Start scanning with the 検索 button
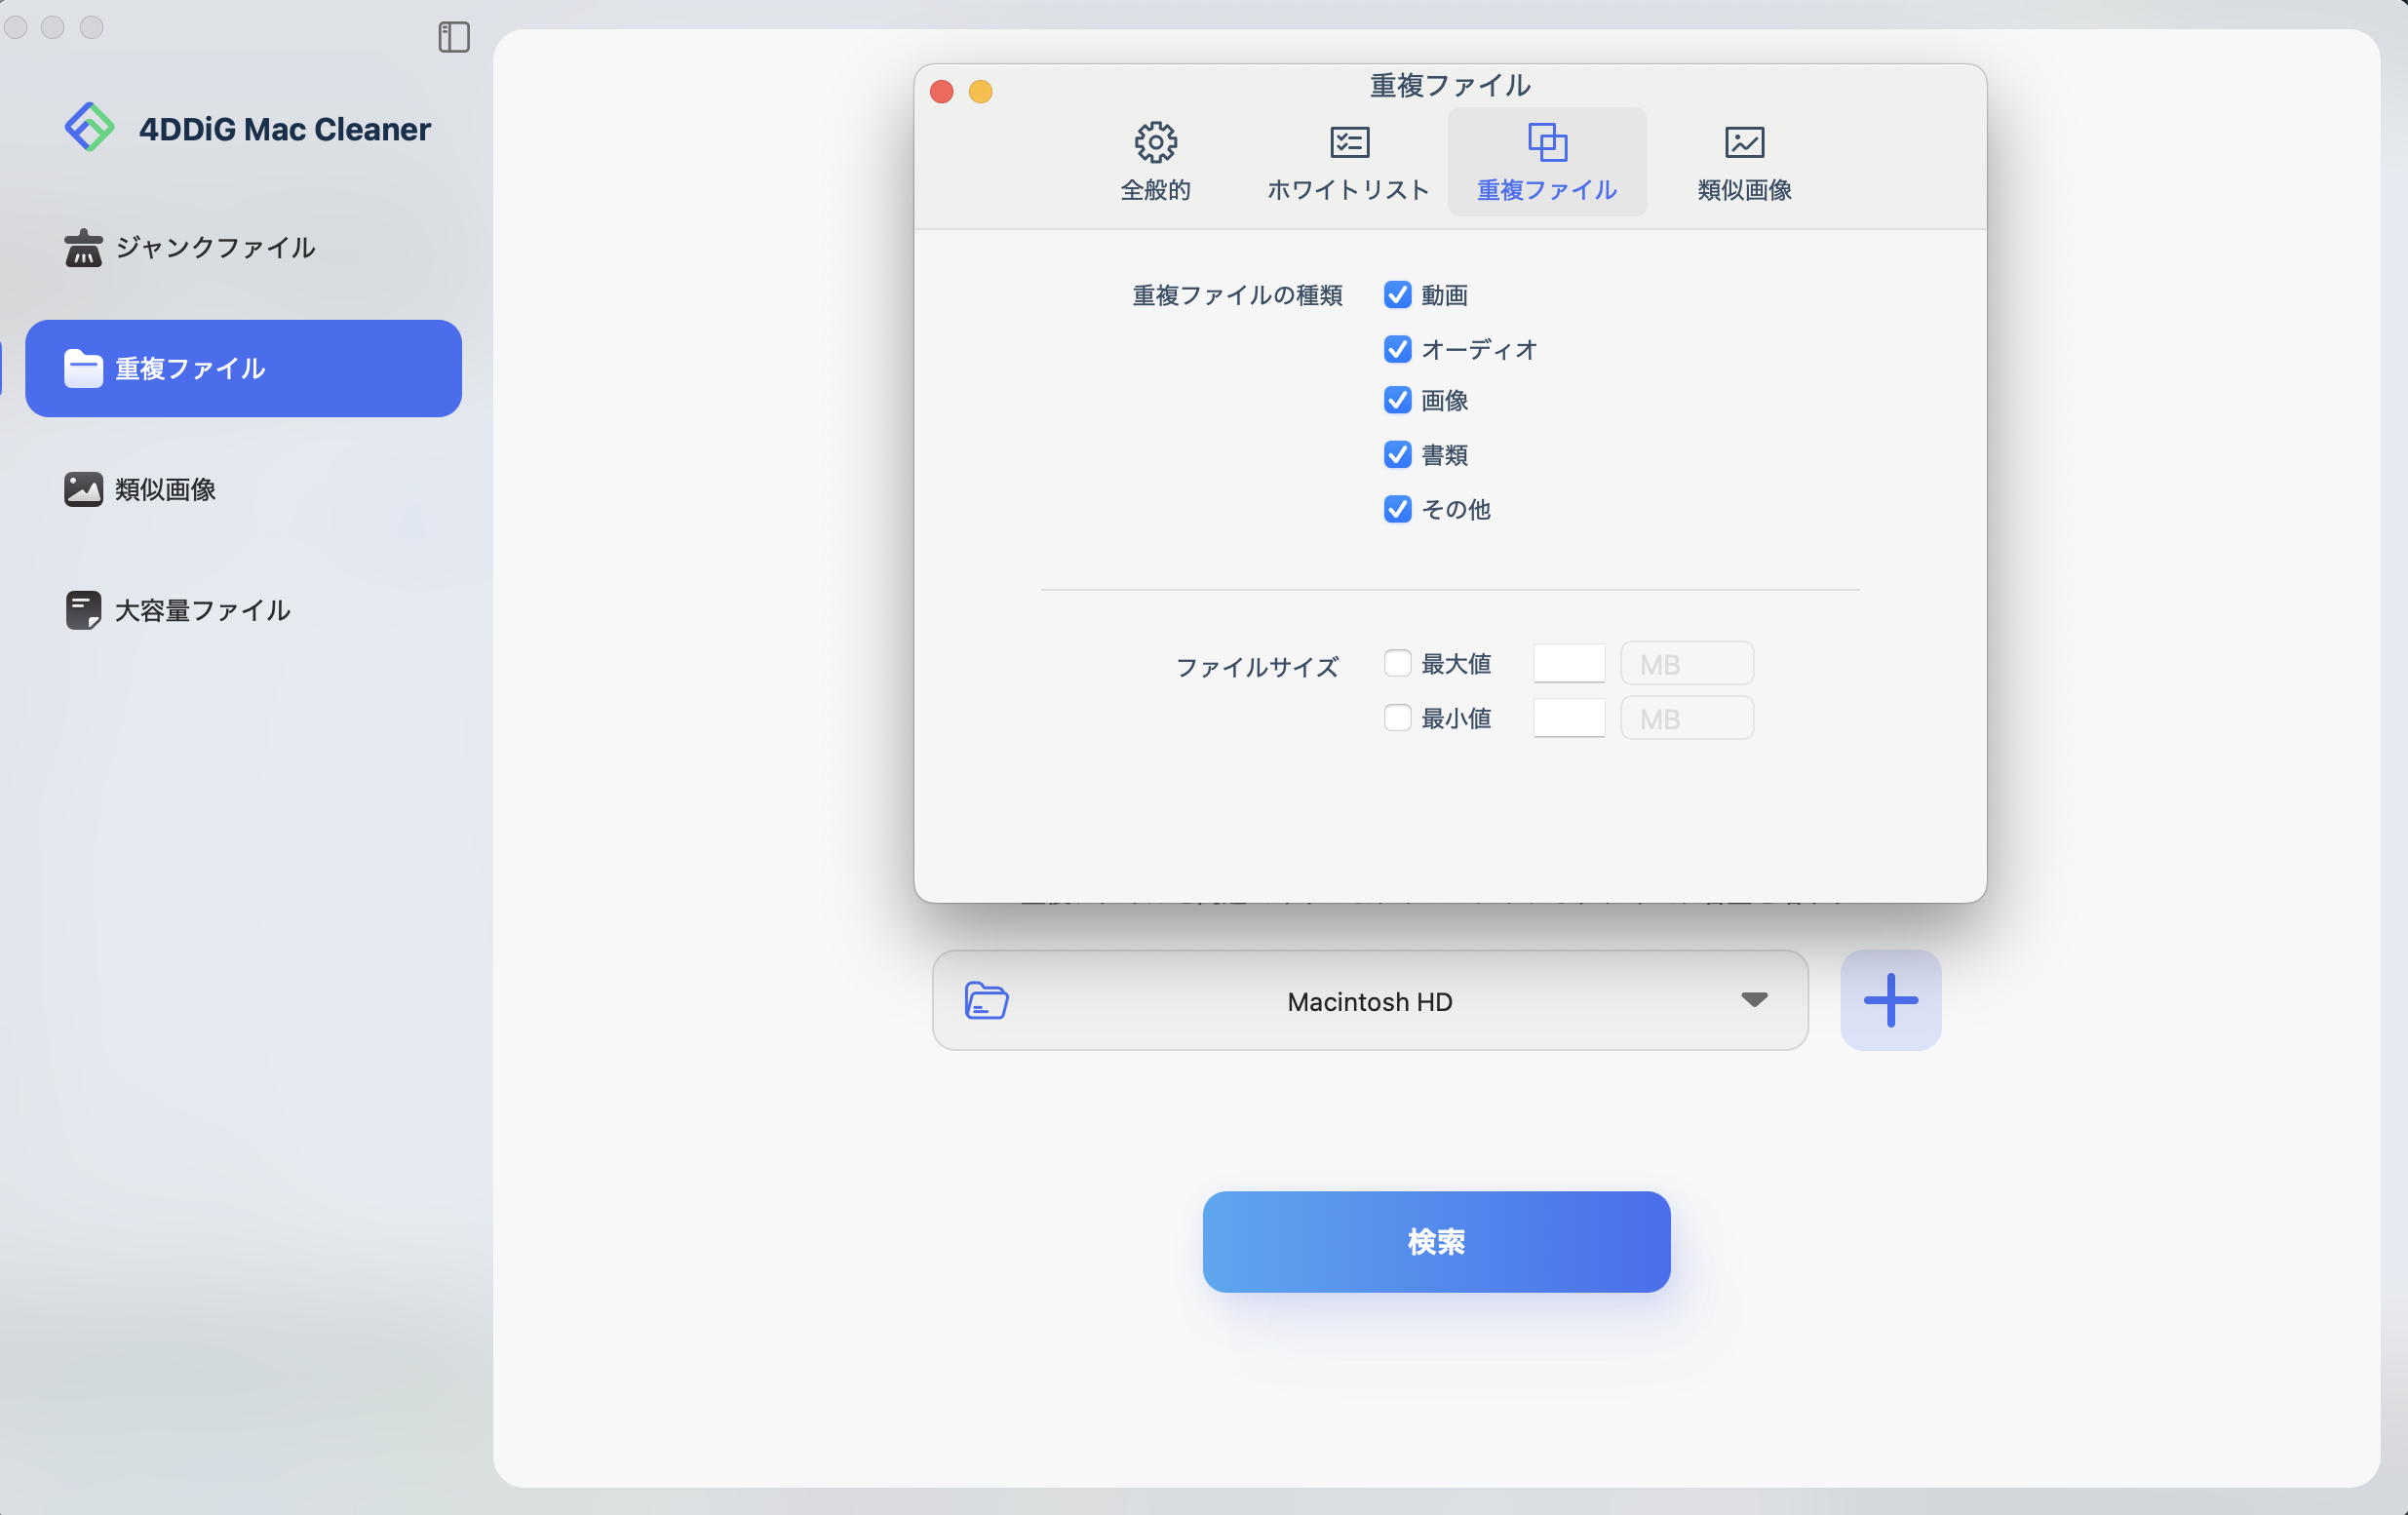2408x1515 pixels. 1435,1242
